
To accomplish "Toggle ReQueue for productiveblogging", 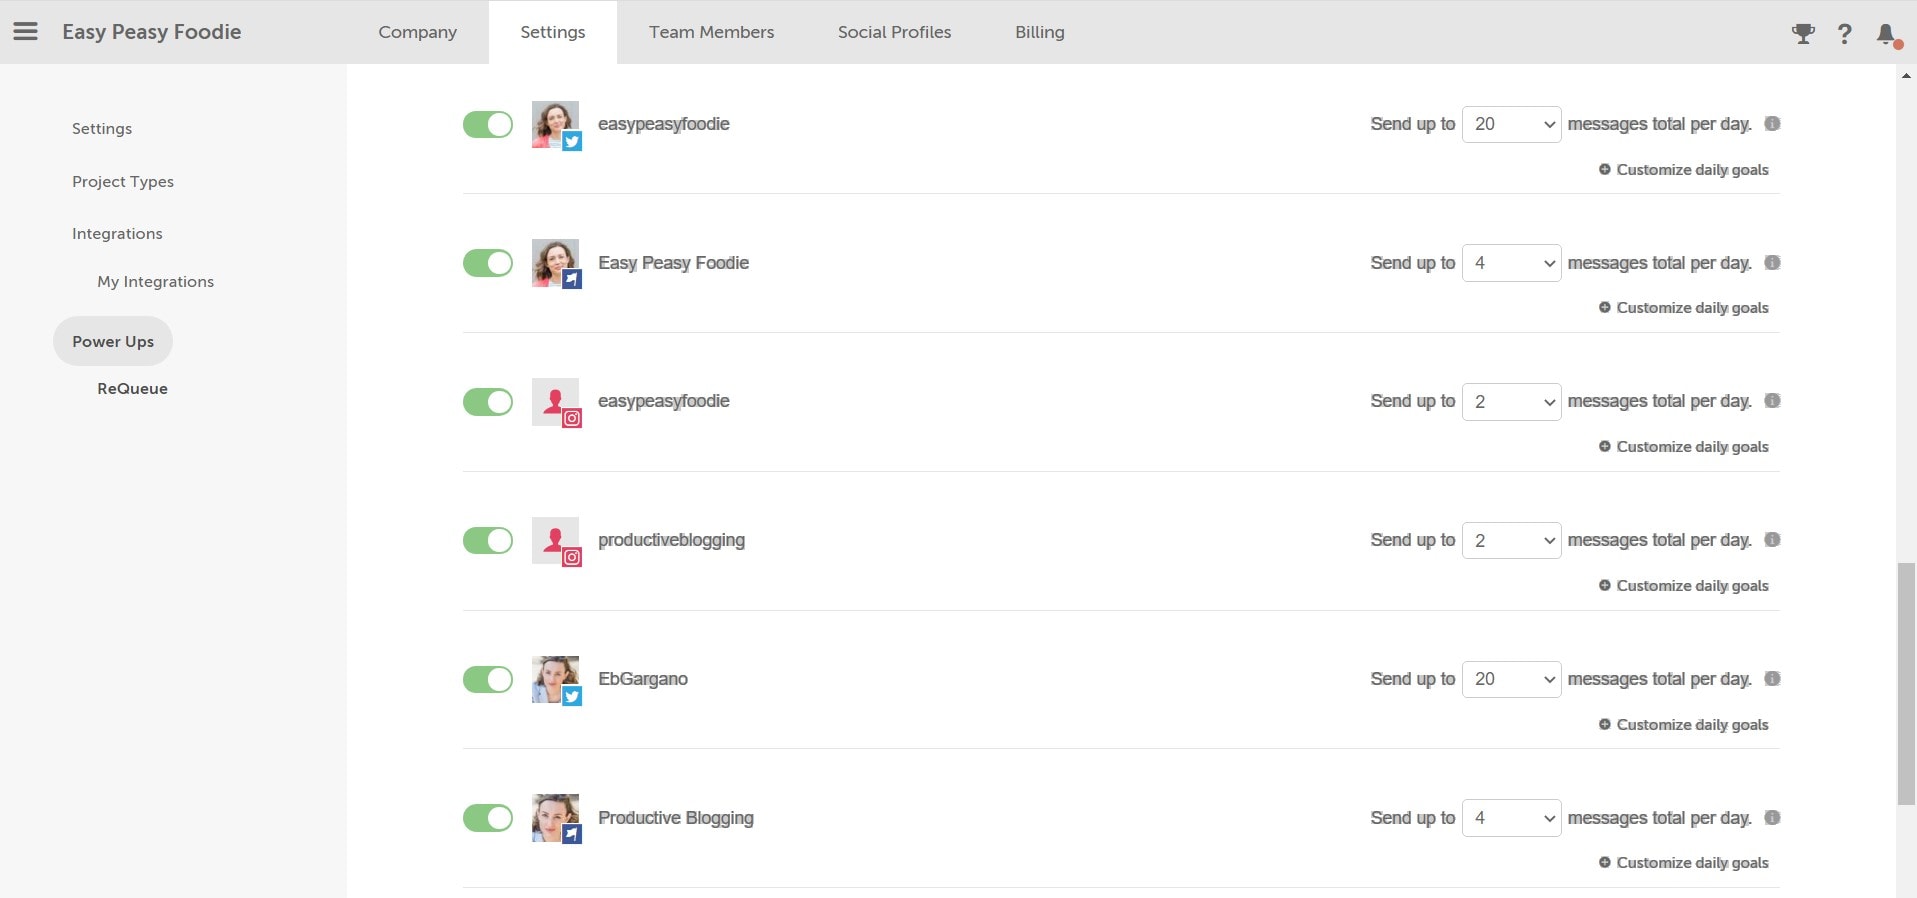I will tap(488, 541).
